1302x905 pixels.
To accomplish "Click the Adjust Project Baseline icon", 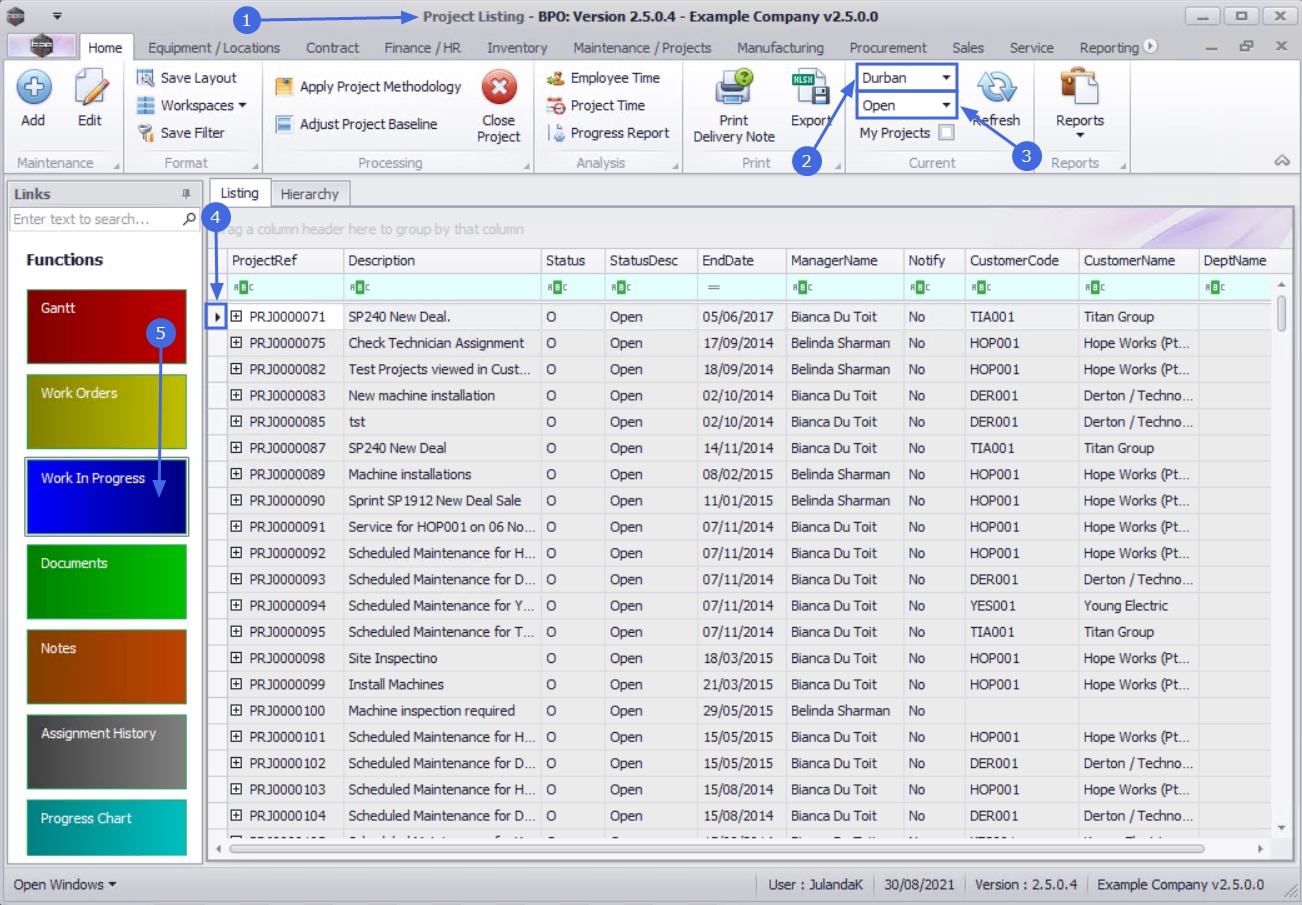I will click(x=284, y=124).
